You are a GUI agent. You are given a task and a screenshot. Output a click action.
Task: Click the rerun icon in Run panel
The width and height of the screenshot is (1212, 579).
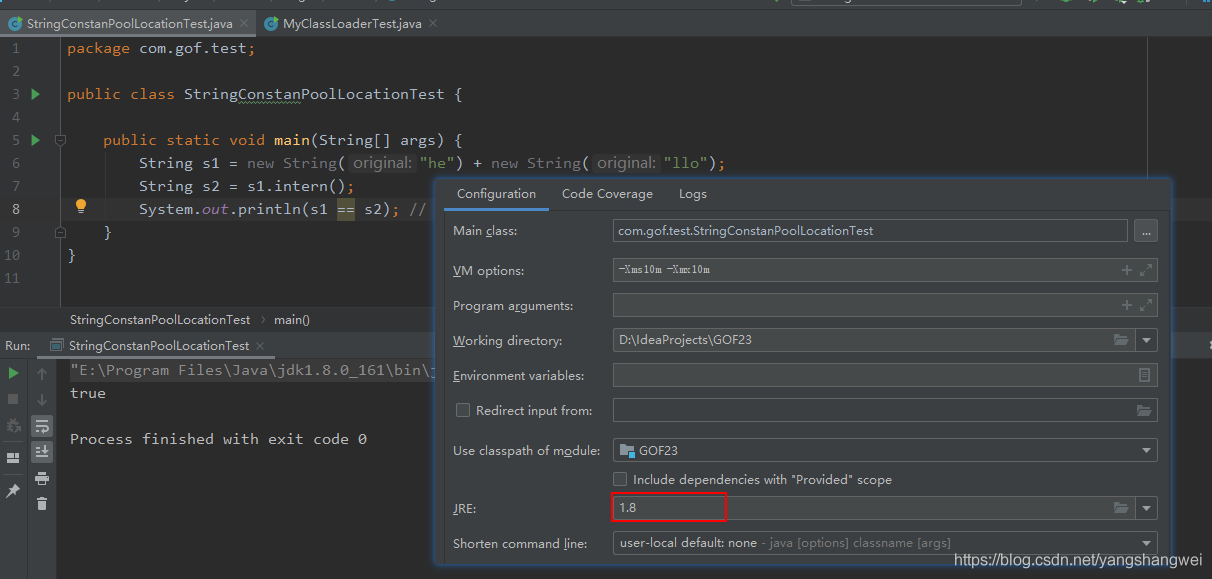pos(14,373)
